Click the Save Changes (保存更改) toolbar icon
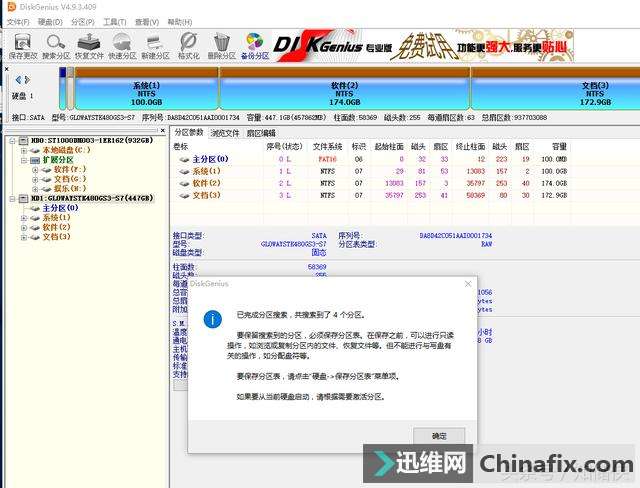The image size is (640, 488). pyautogui.click(x=23, y=46)
